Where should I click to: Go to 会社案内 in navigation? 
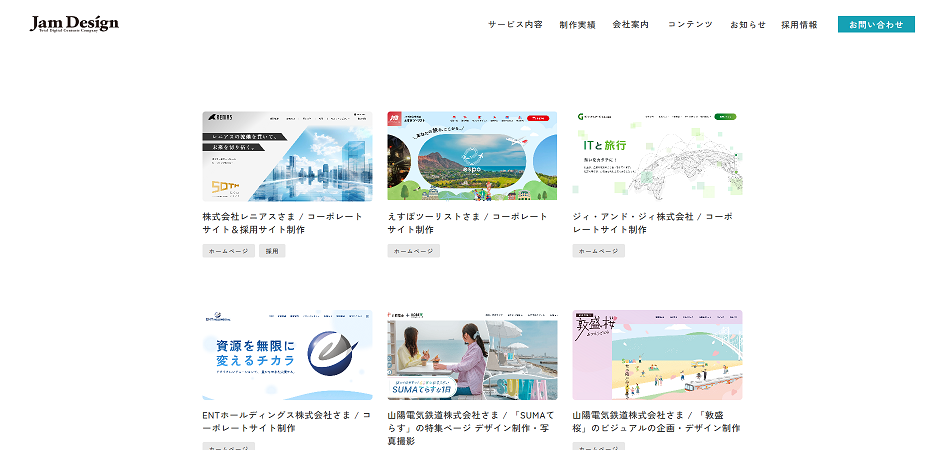coord(630,24)
